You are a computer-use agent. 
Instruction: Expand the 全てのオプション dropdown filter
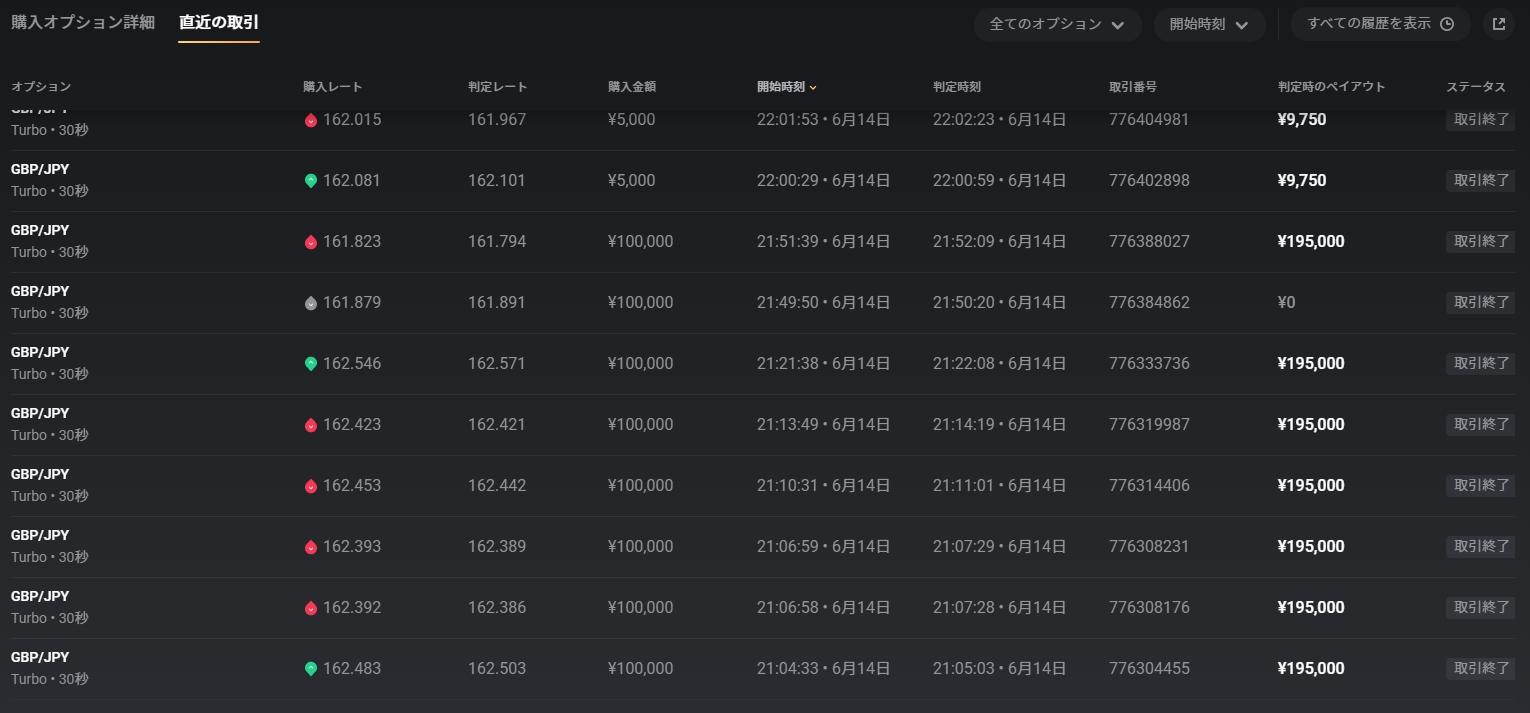[1057, 24]
